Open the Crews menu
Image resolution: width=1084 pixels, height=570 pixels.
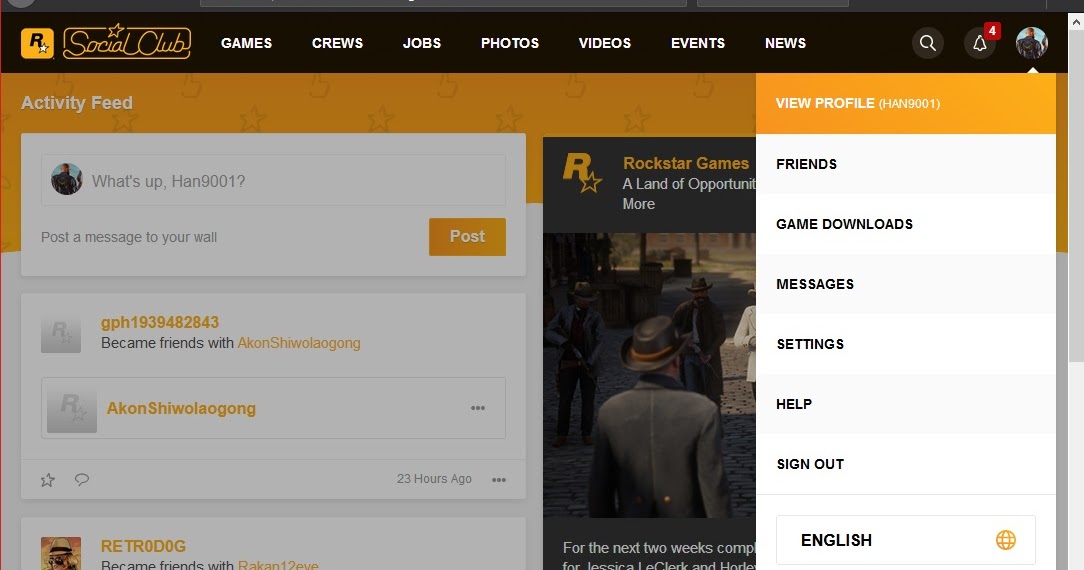click(337, 43)
